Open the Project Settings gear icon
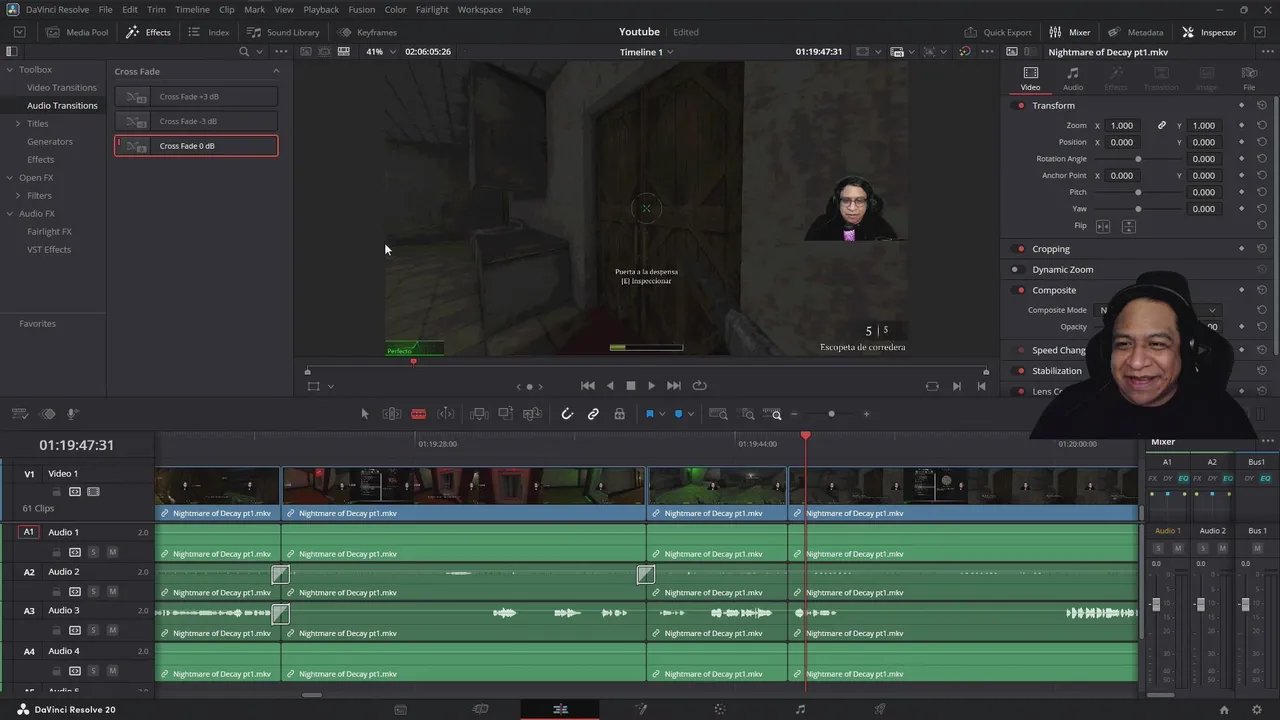The image size is (1280, 720). (1257, 710)
